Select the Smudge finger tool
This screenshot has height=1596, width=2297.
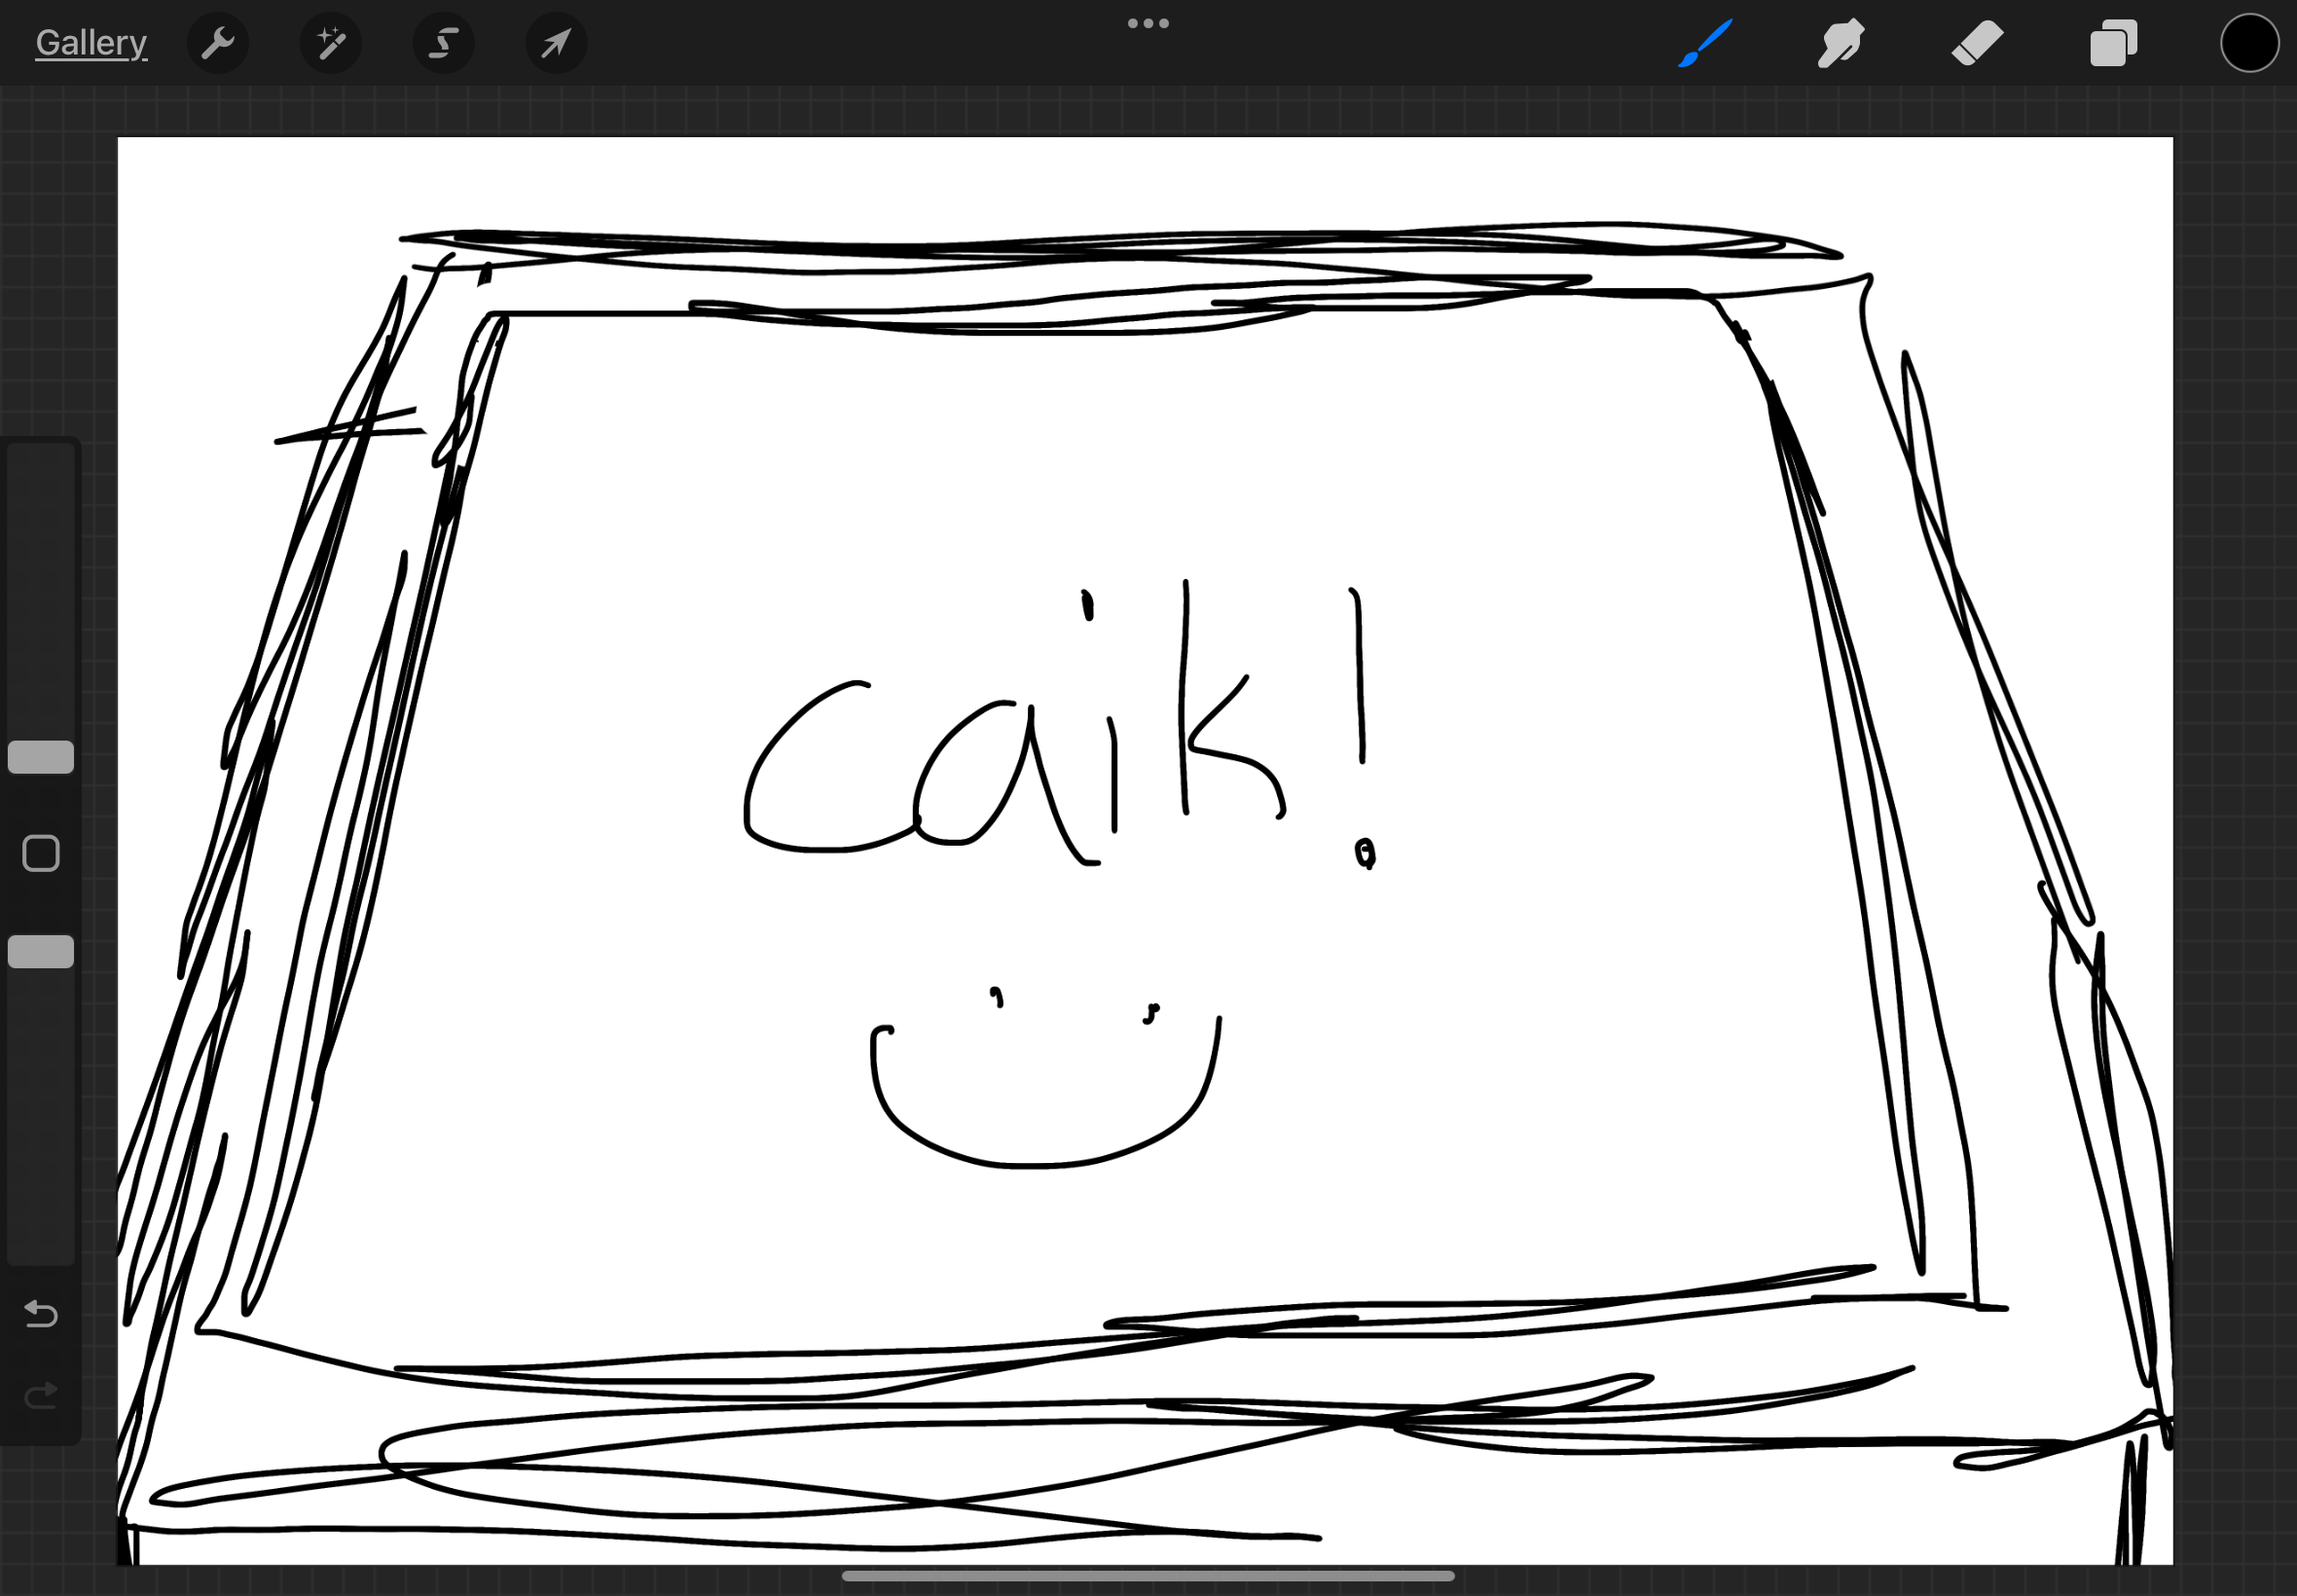pyautogui.click(x=1840, y=43)
